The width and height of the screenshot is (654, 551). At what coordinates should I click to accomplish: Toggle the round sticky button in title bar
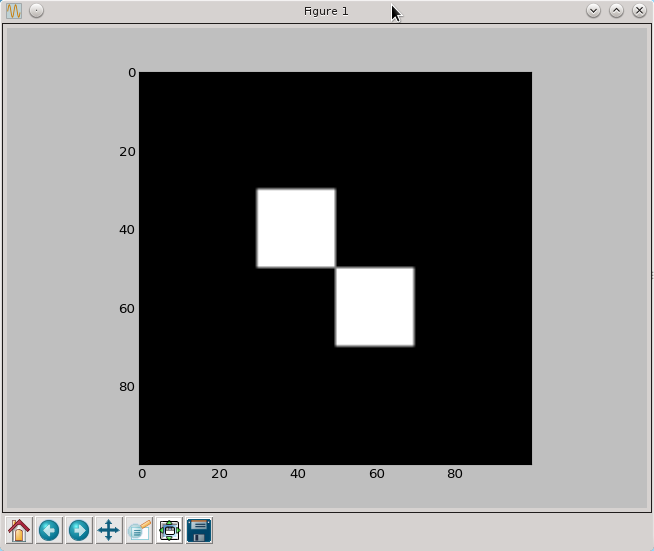pos(36,11)
